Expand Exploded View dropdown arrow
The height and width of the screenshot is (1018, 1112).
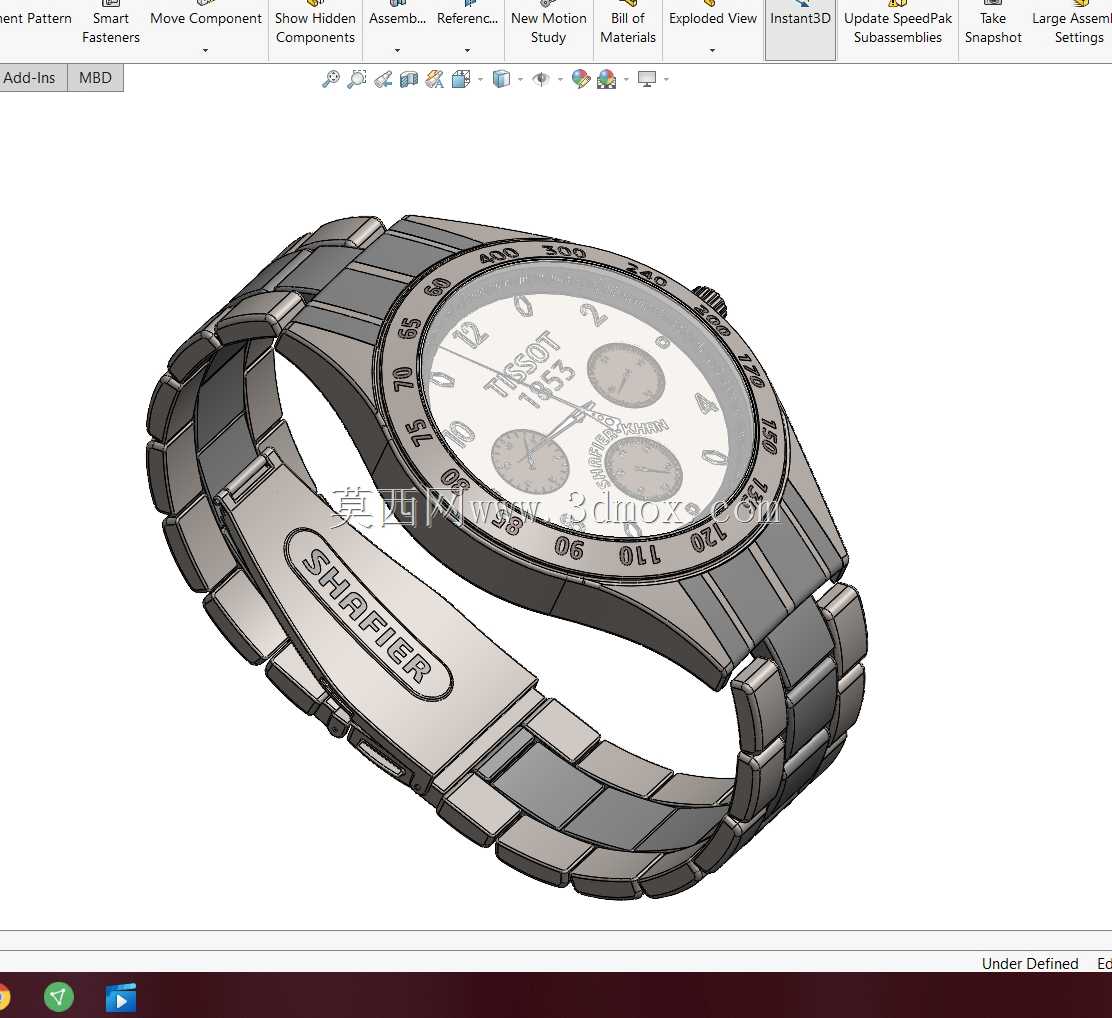pyautogui.click(x=712, y=50)
